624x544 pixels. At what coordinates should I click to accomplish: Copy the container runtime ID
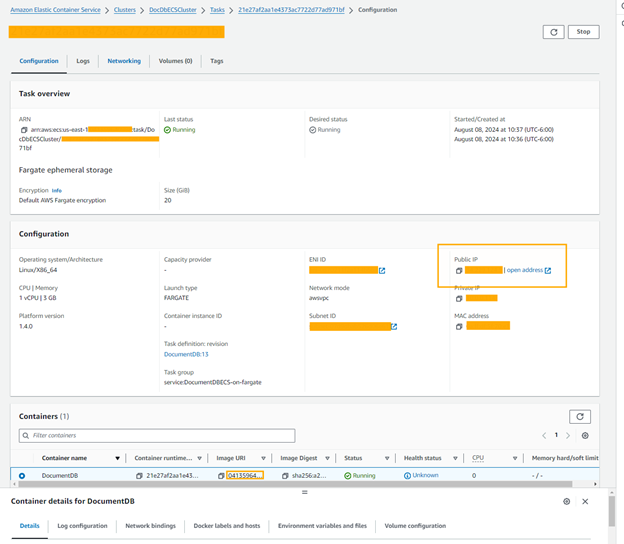pyautogui.click(x=139, y=476)
